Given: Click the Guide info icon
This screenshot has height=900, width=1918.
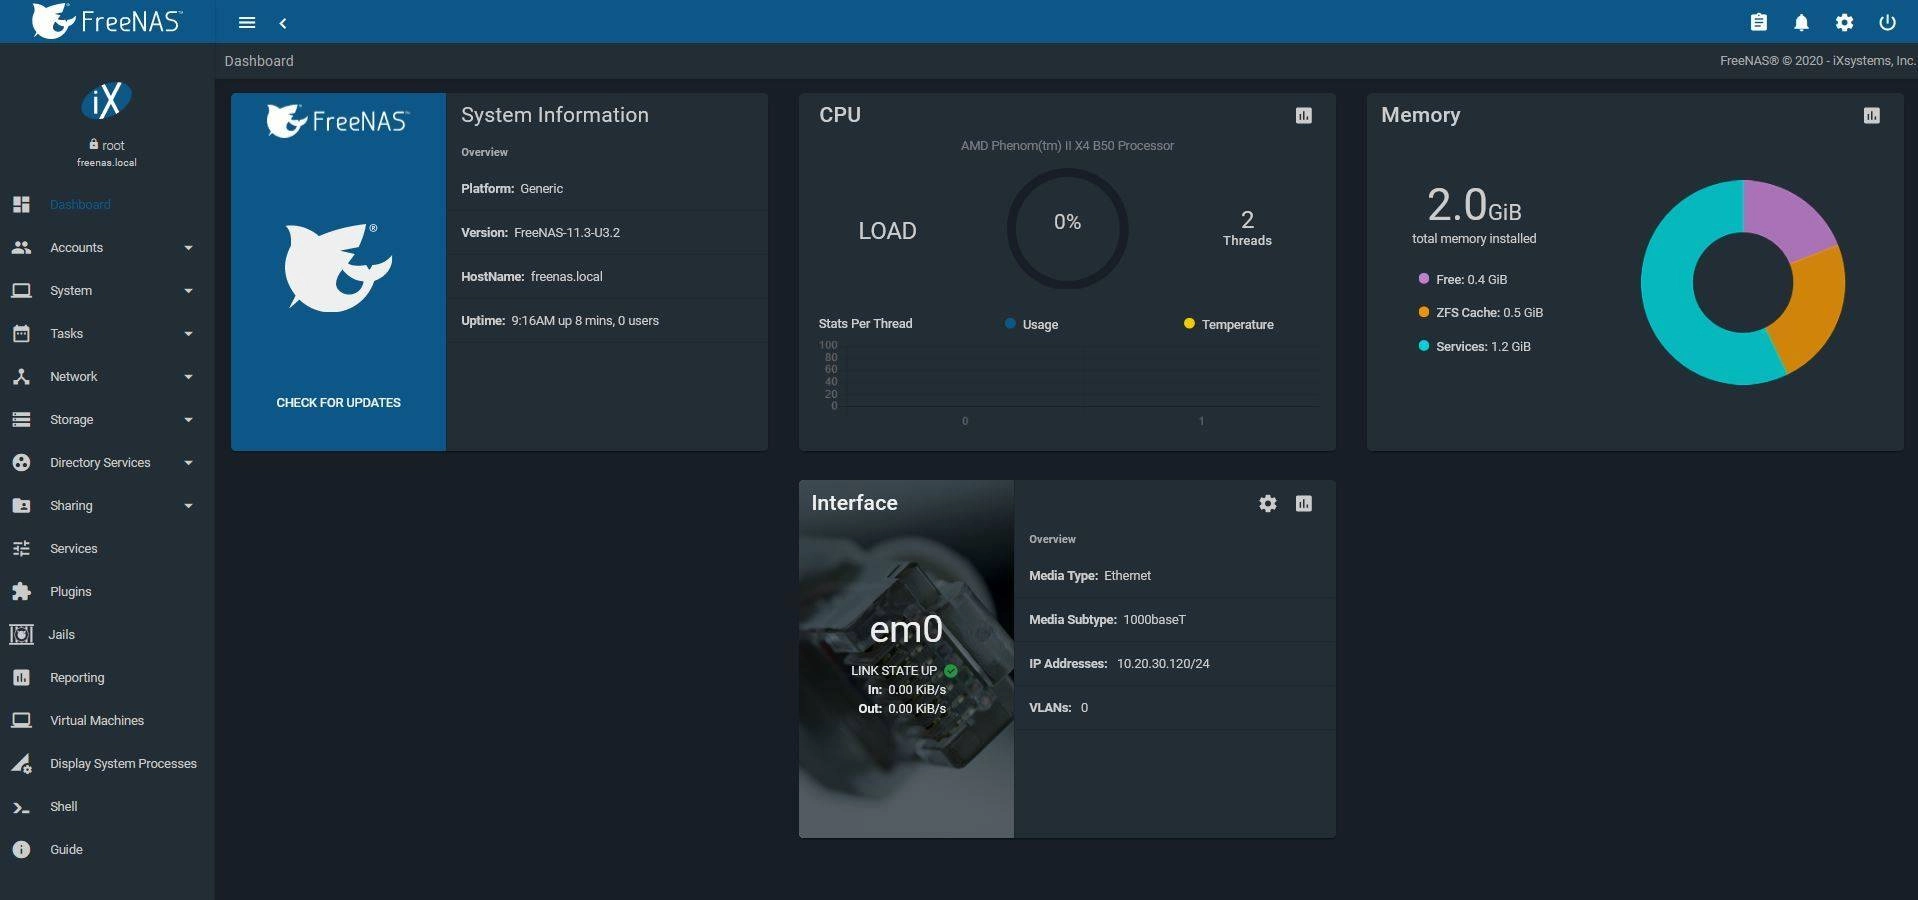Looking at the screenshot, I should click(x=21, y=849).
